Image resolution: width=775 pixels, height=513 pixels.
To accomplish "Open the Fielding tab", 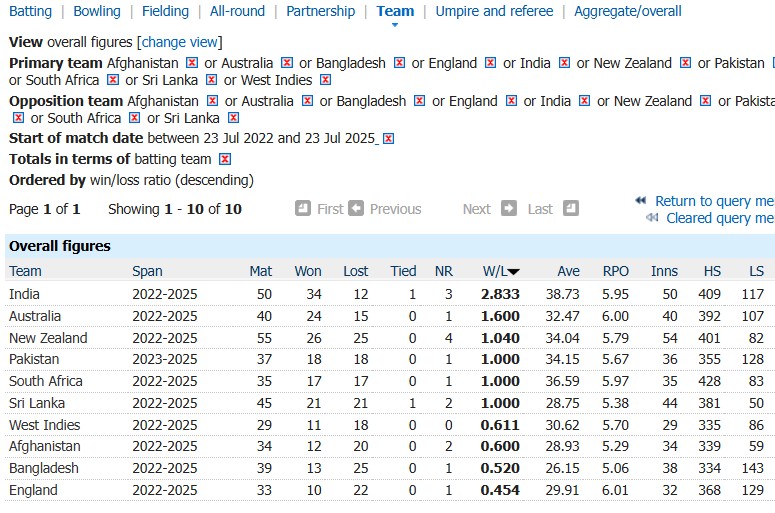I will [x=165, y=11].
